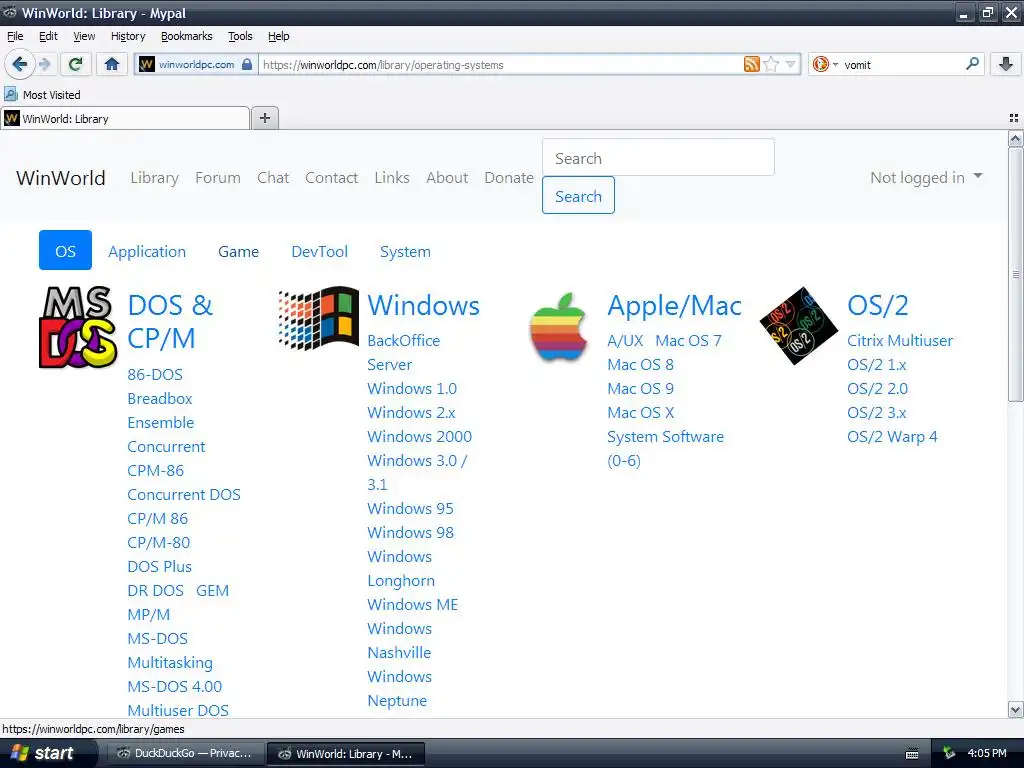The height and width of the screenshot is (768, 1024).
Task: Go to the browser Home page icon
Action: 112,64
